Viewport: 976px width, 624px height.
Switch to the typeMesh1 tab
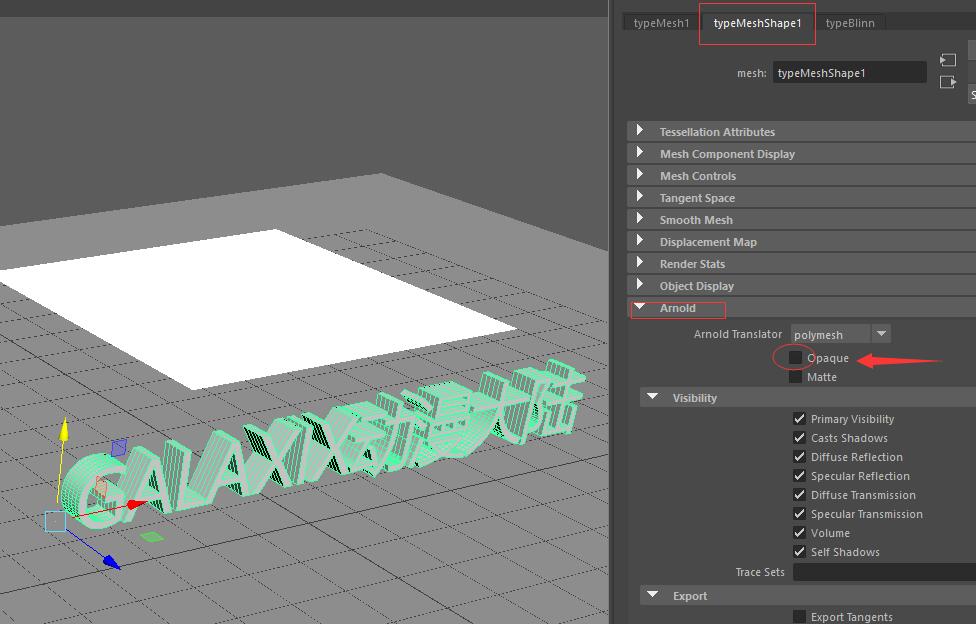tap(661, 23)
